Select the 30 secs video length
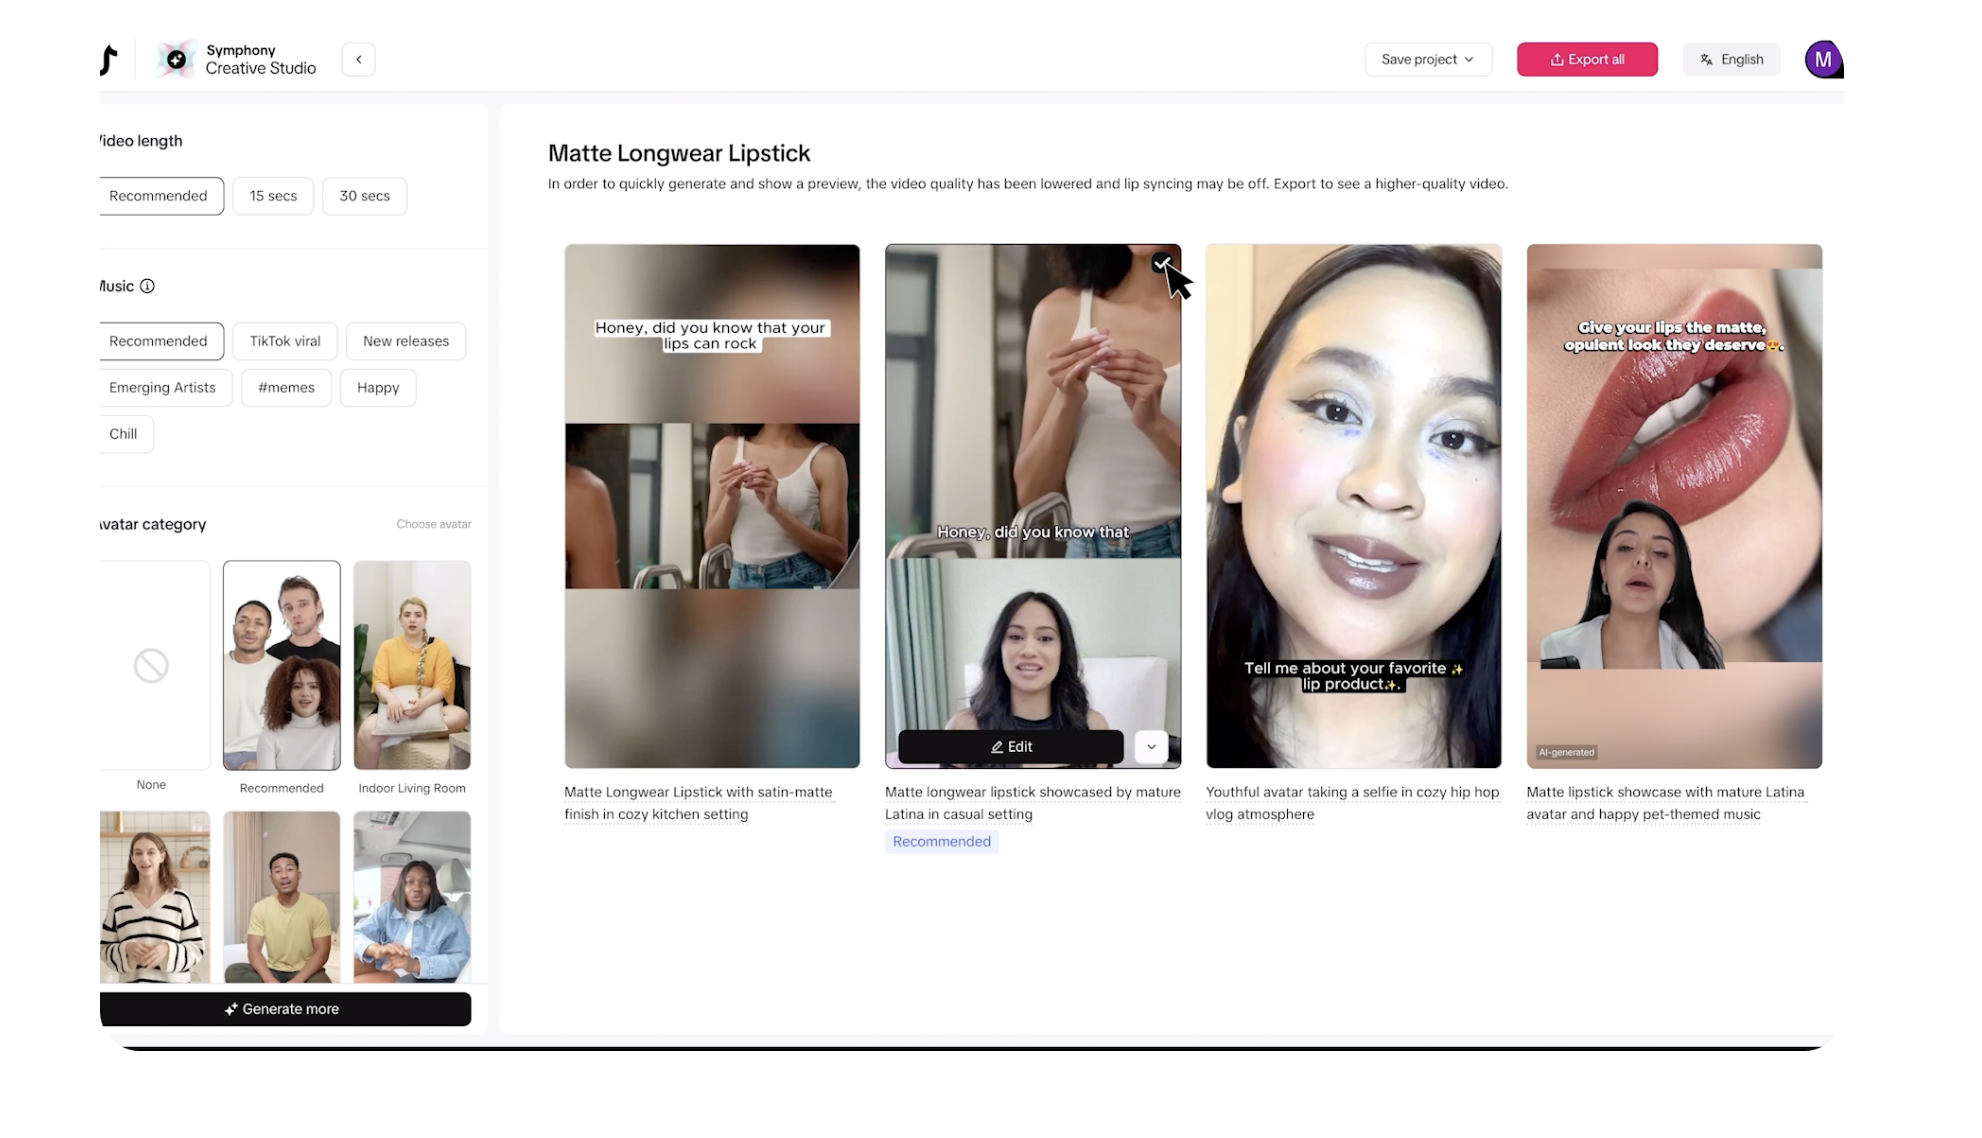The width and height of the screenshot is (1982, 1138). pos(364,196)
